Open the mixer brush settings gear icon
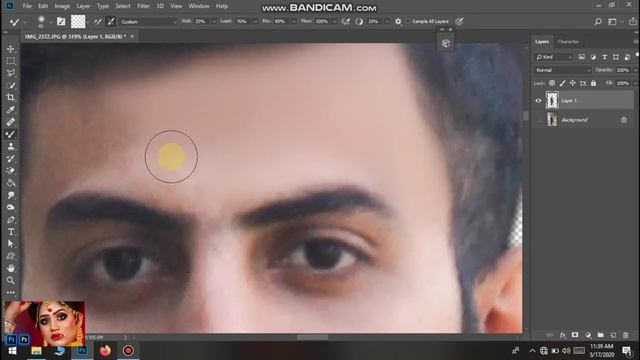Viewport: 640px width, 360px height. pyautogui.click(x=398, y=22)
